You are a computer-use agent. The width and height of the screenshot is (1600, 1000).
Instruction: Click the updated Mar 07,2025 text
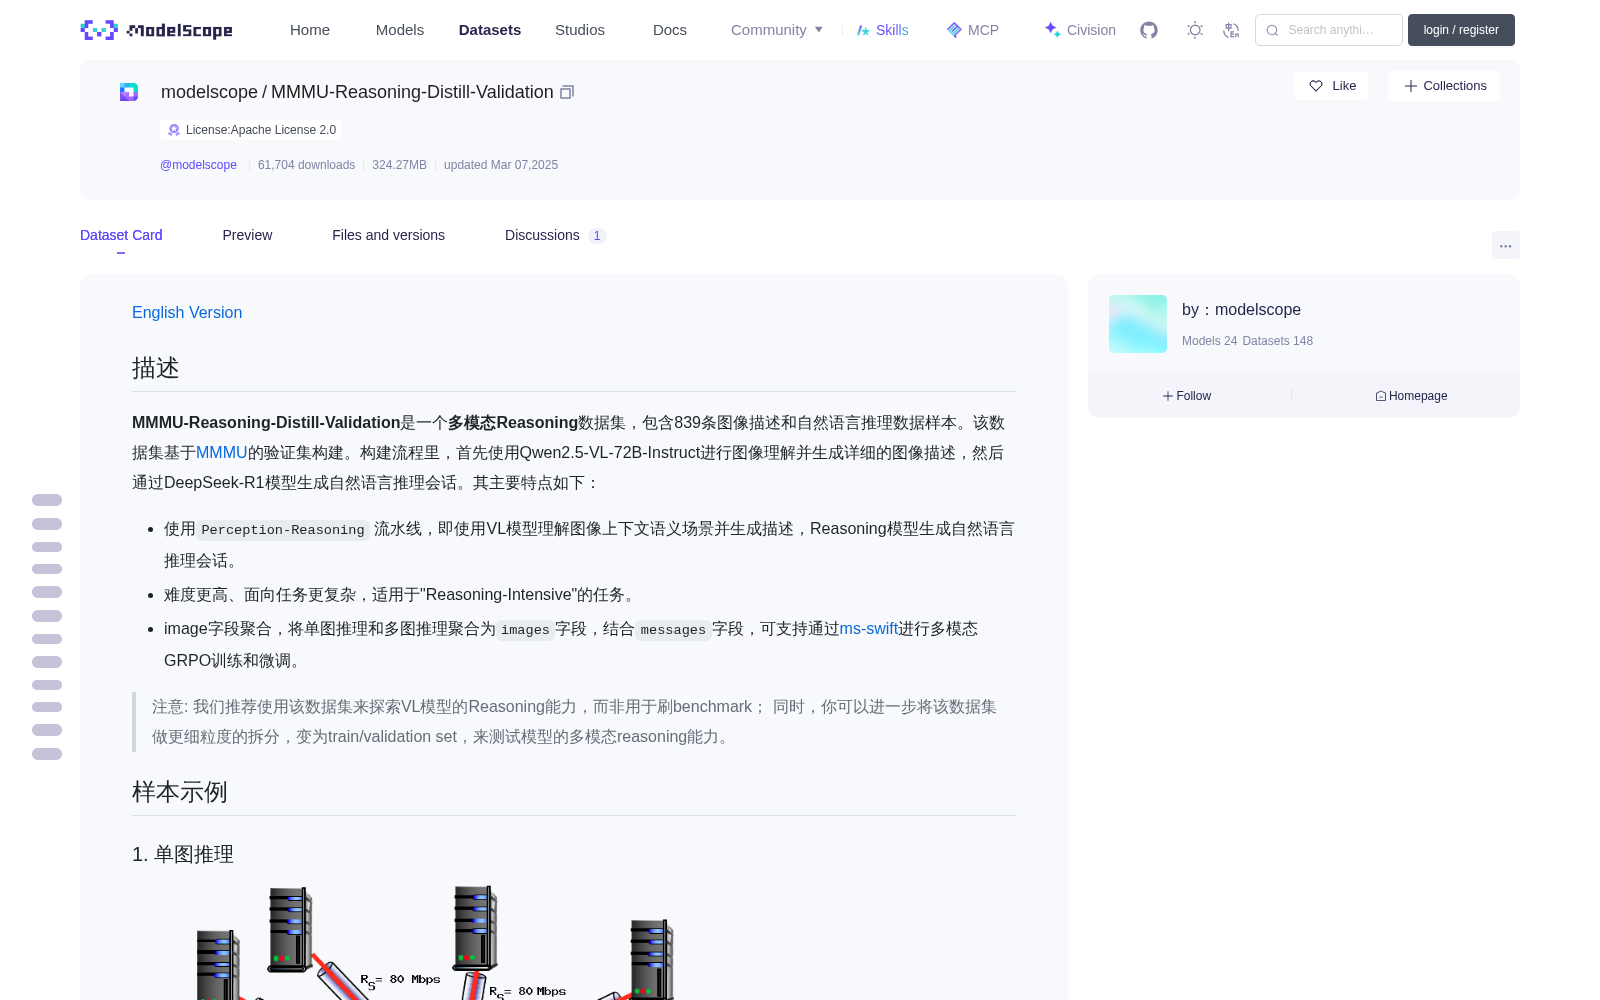coord(501,165)
